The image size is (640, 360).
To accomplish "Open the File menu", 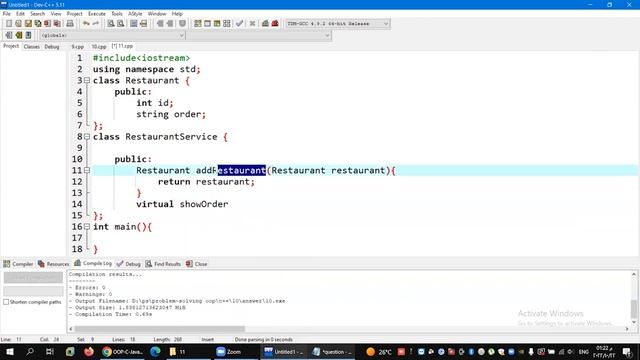I will coord(7,13).
